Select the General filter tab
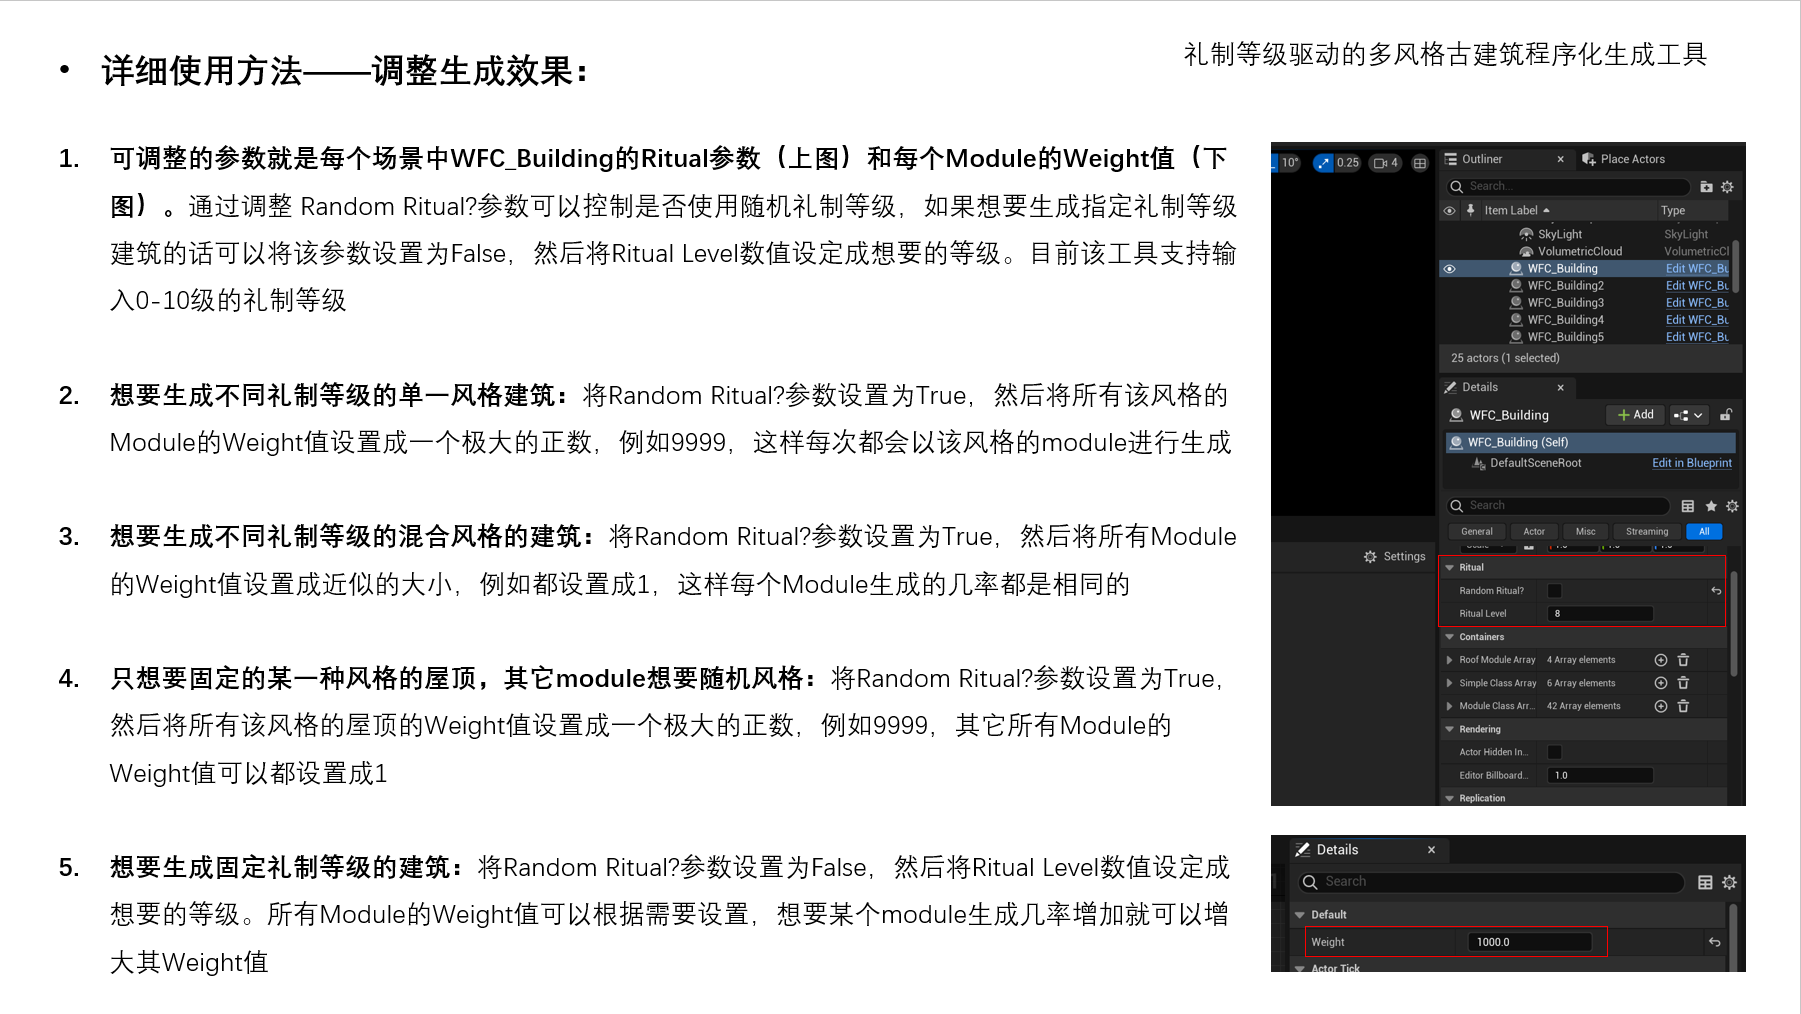The image size is (1801, 1014). click(x=1477, y=532)
